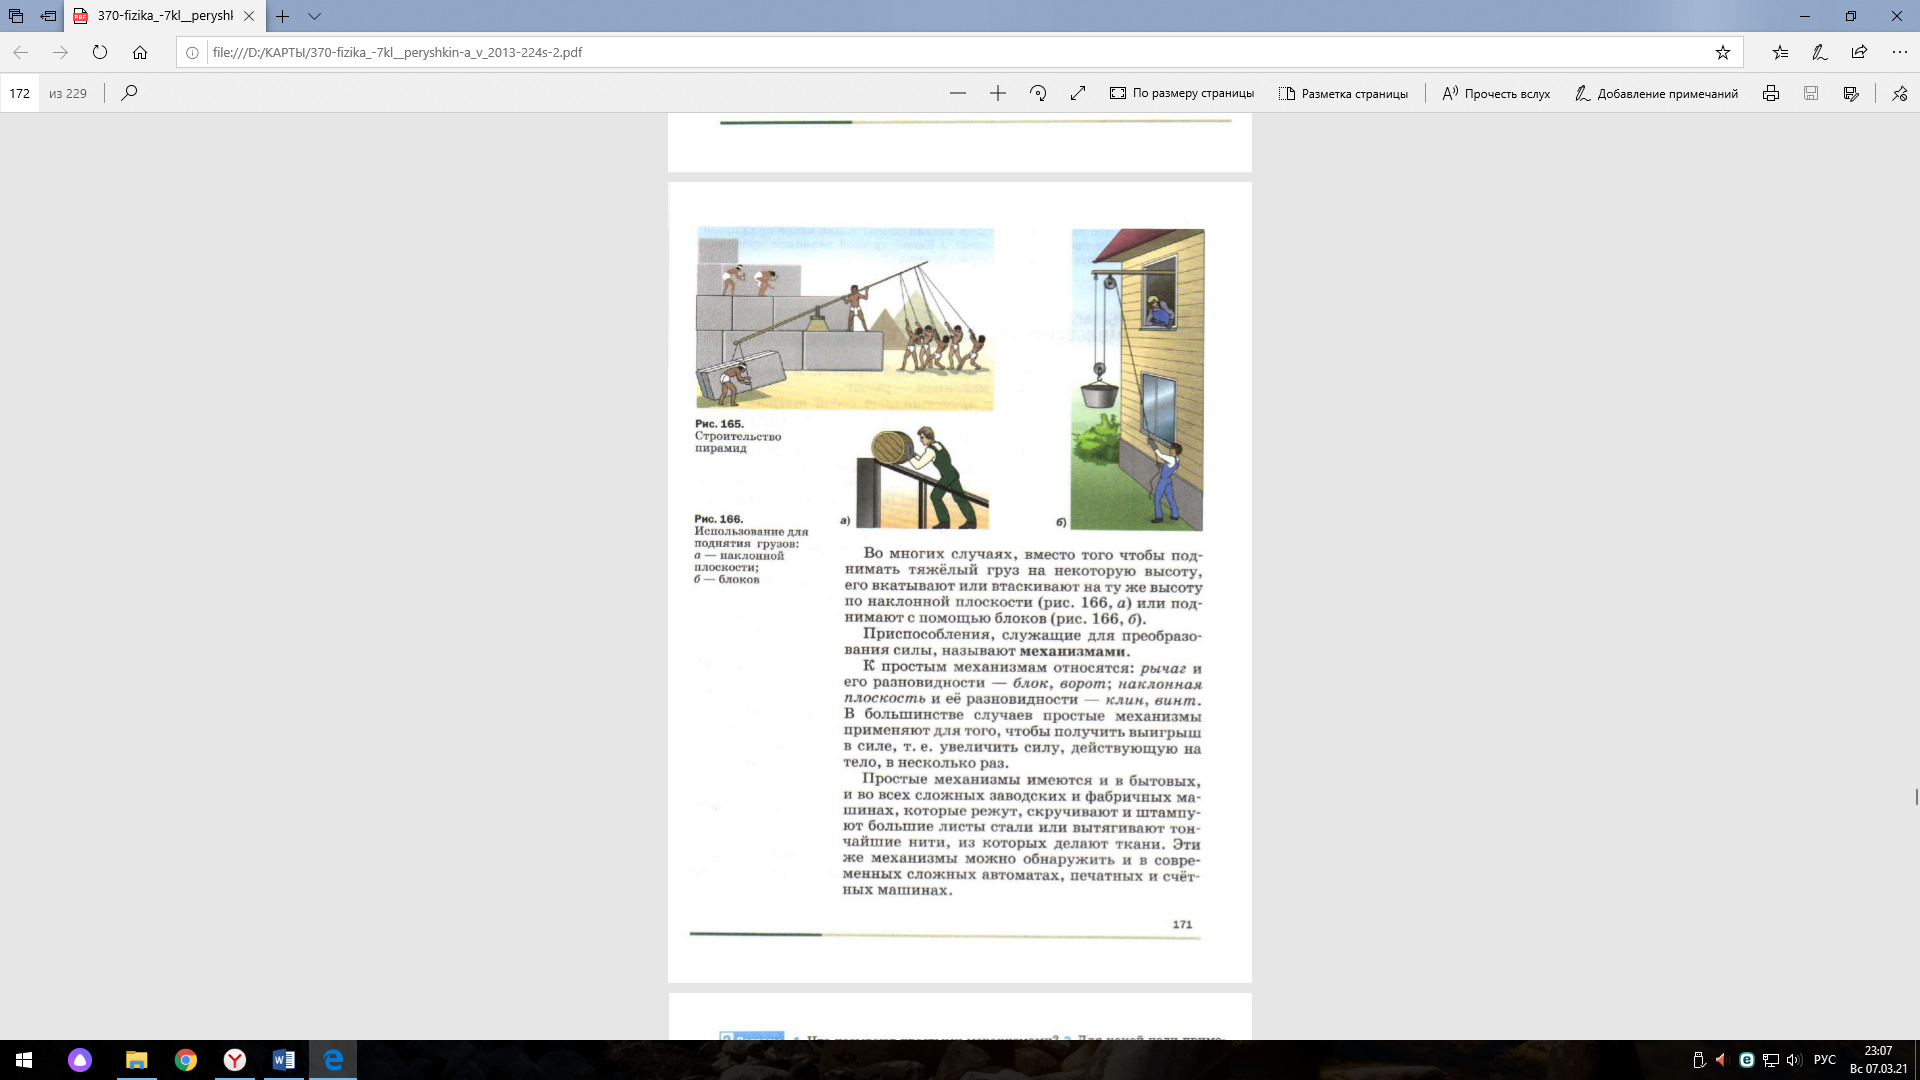
Task: Close the 370-fizika PDF tab
Action: coord(249,16)
